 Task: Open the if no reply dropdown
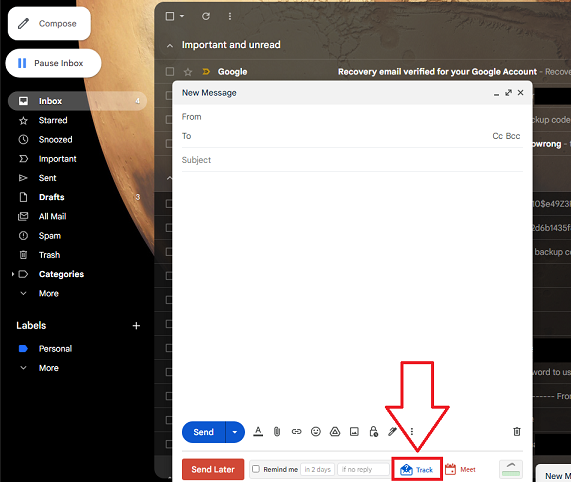363,470
